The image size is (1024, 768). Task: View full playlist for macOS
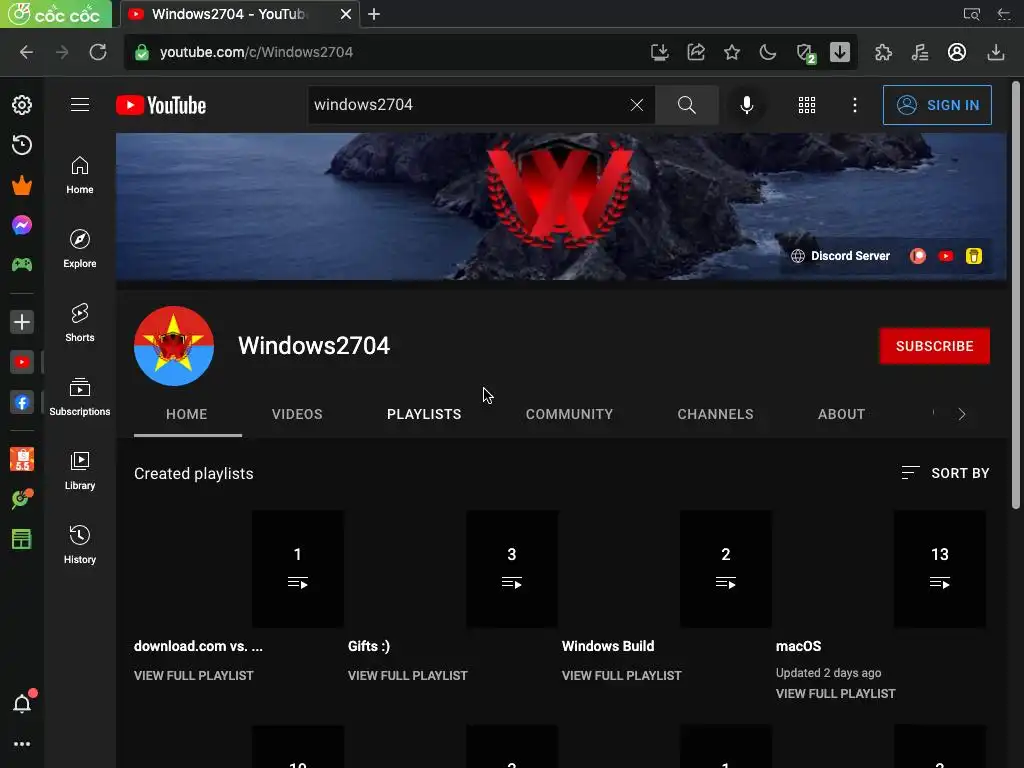[x=835, y=694]
